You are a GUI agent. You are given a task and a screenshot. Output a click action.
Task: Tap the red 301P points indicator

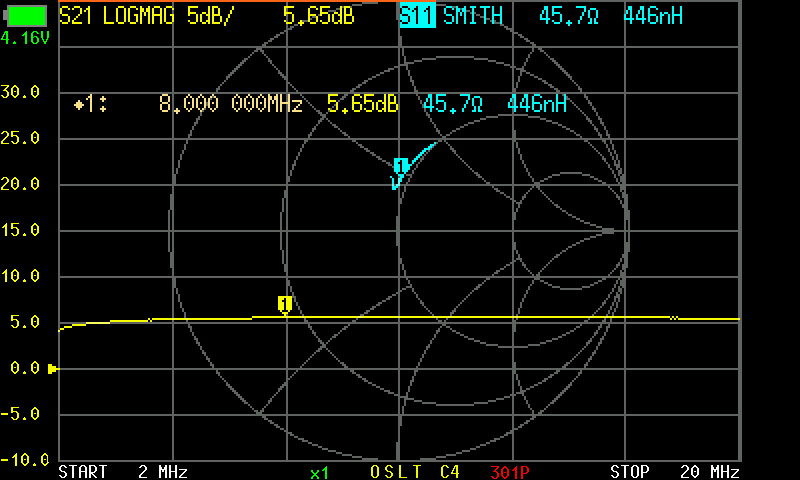510,472
